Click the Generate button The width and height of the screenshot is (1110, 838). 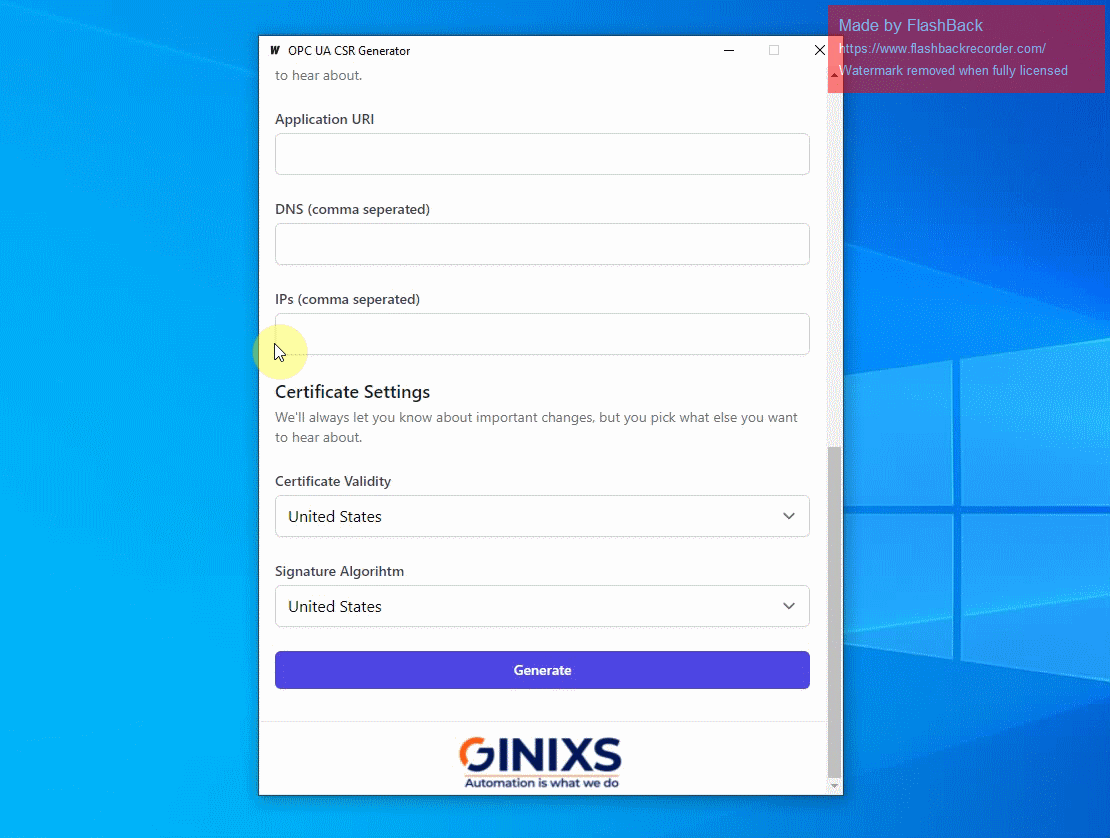542,670
